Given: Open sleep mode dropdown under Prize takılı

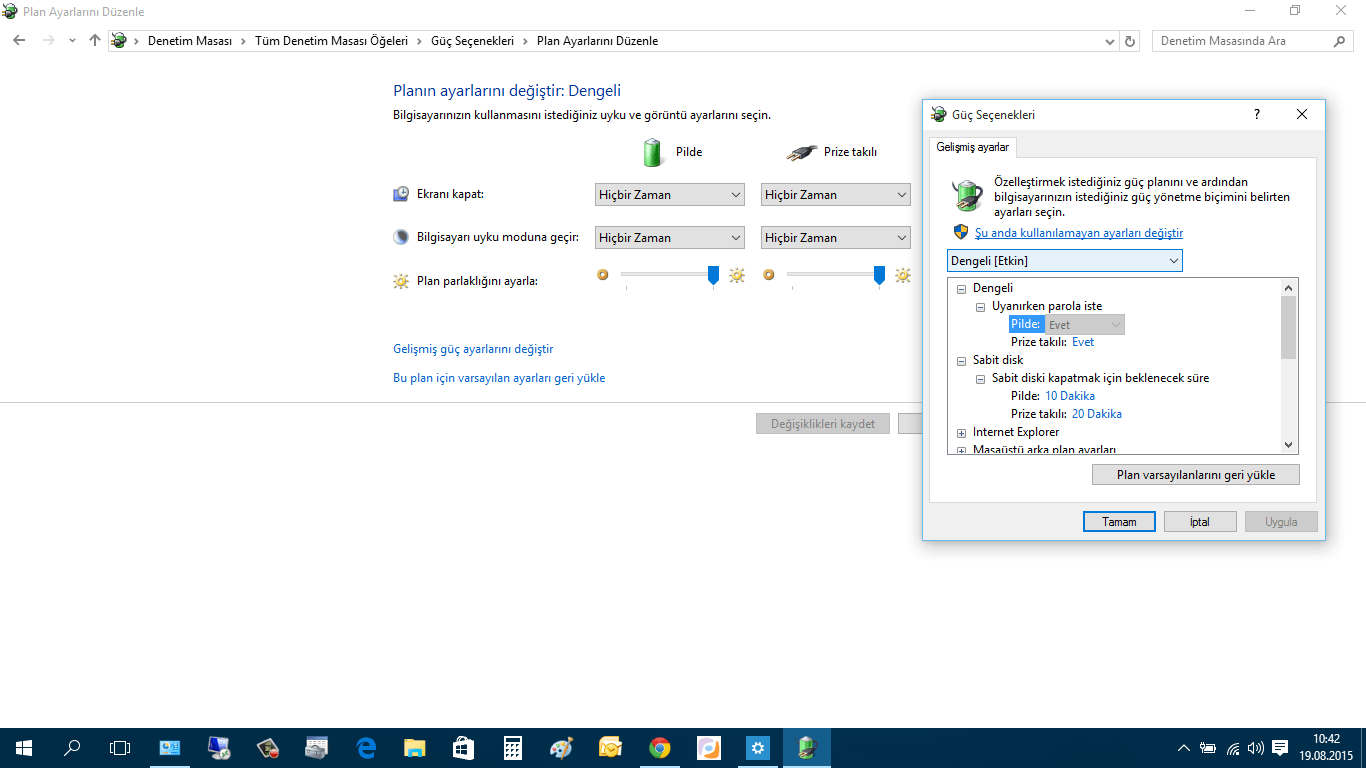Looking at the screenshot, I should click(x=835, y=238).
